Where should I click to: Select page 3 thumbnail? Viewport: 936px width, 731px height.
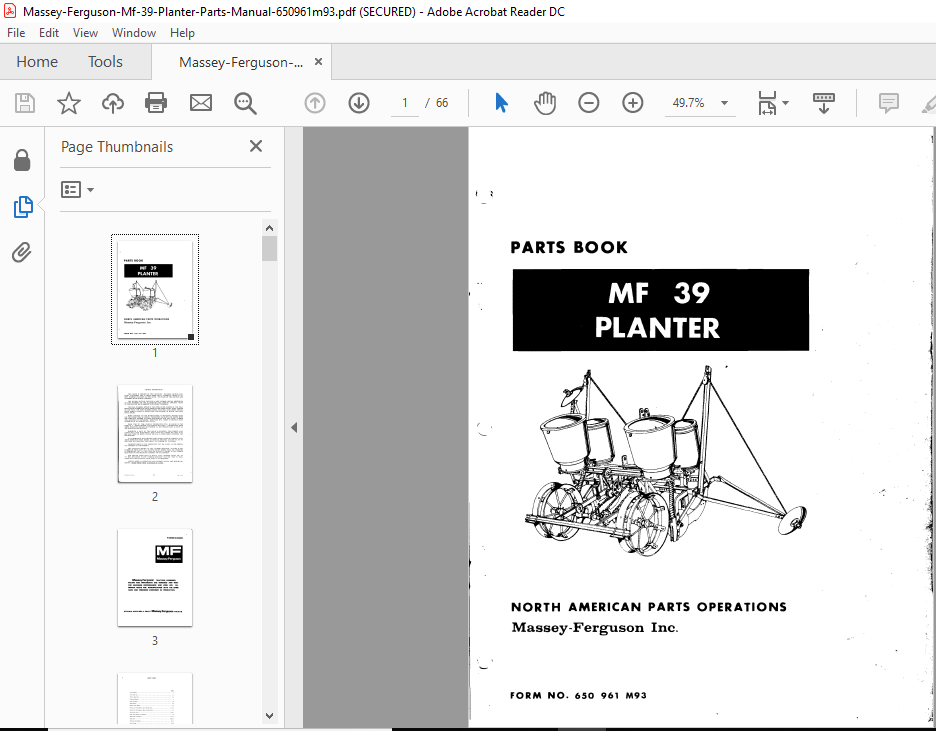155,578
